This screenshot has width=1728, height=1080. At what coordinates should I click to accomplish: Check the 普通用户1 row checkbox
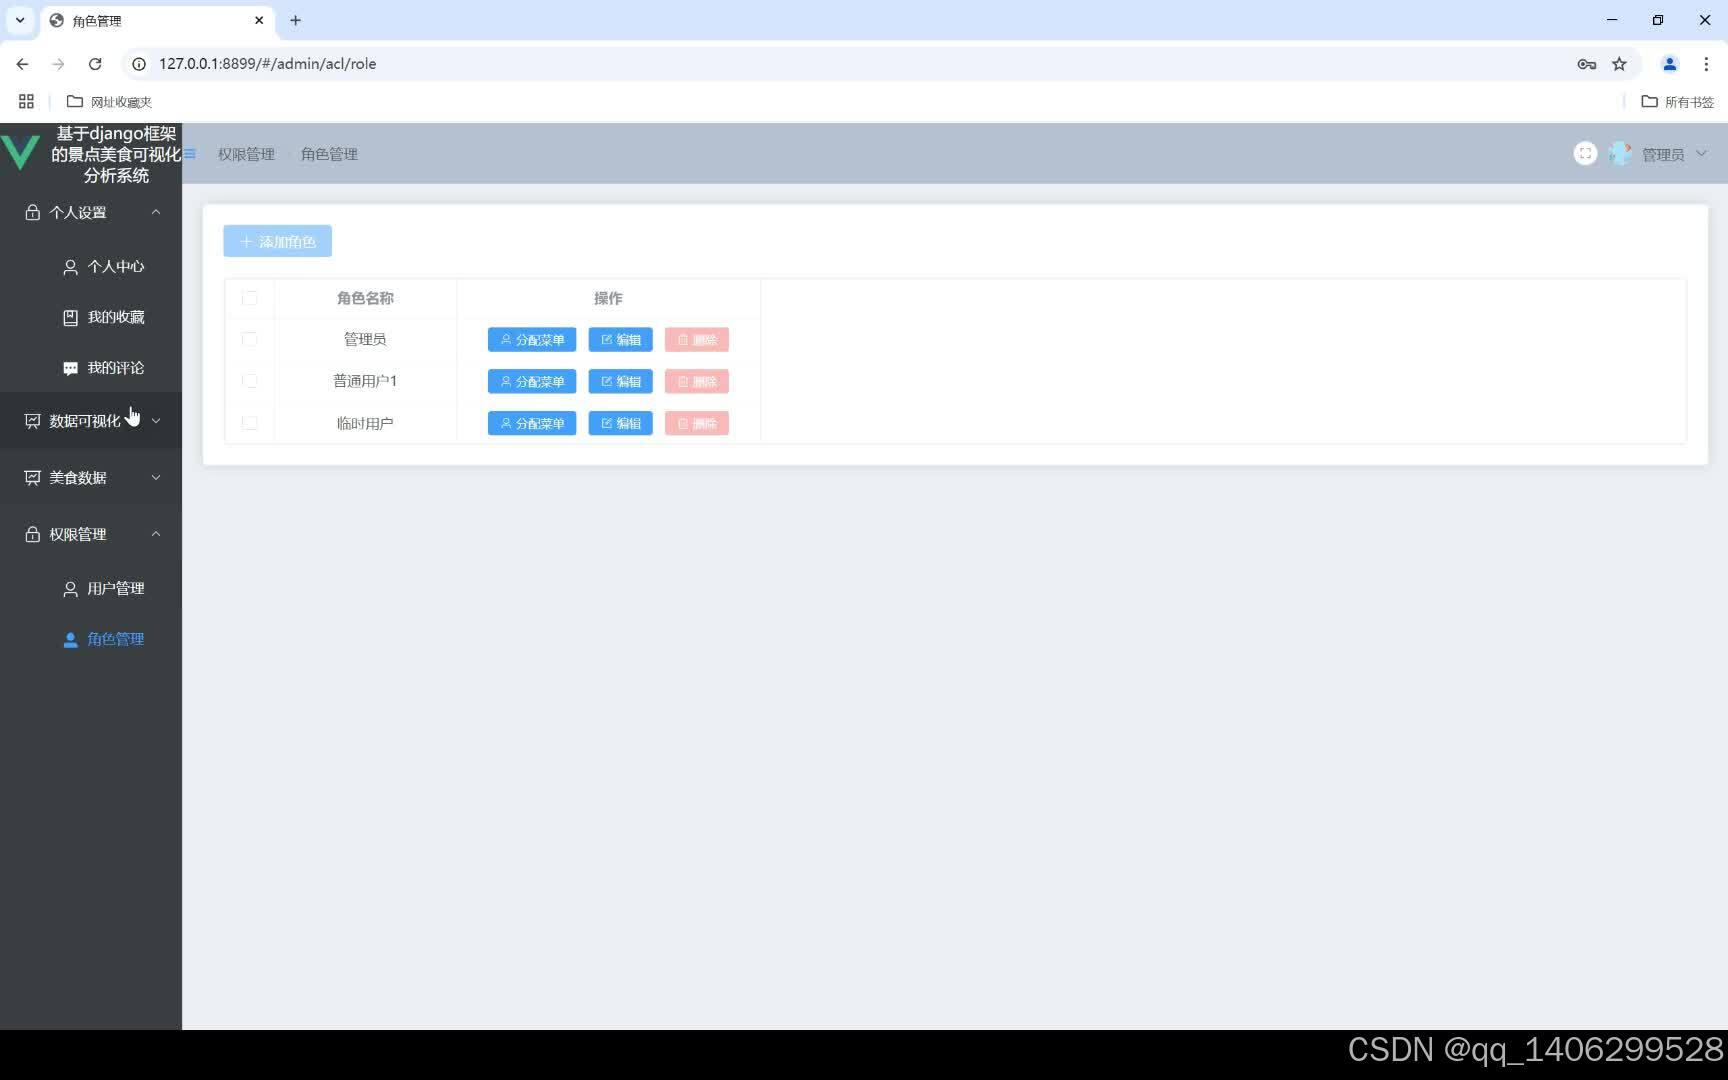click(250, 381)
